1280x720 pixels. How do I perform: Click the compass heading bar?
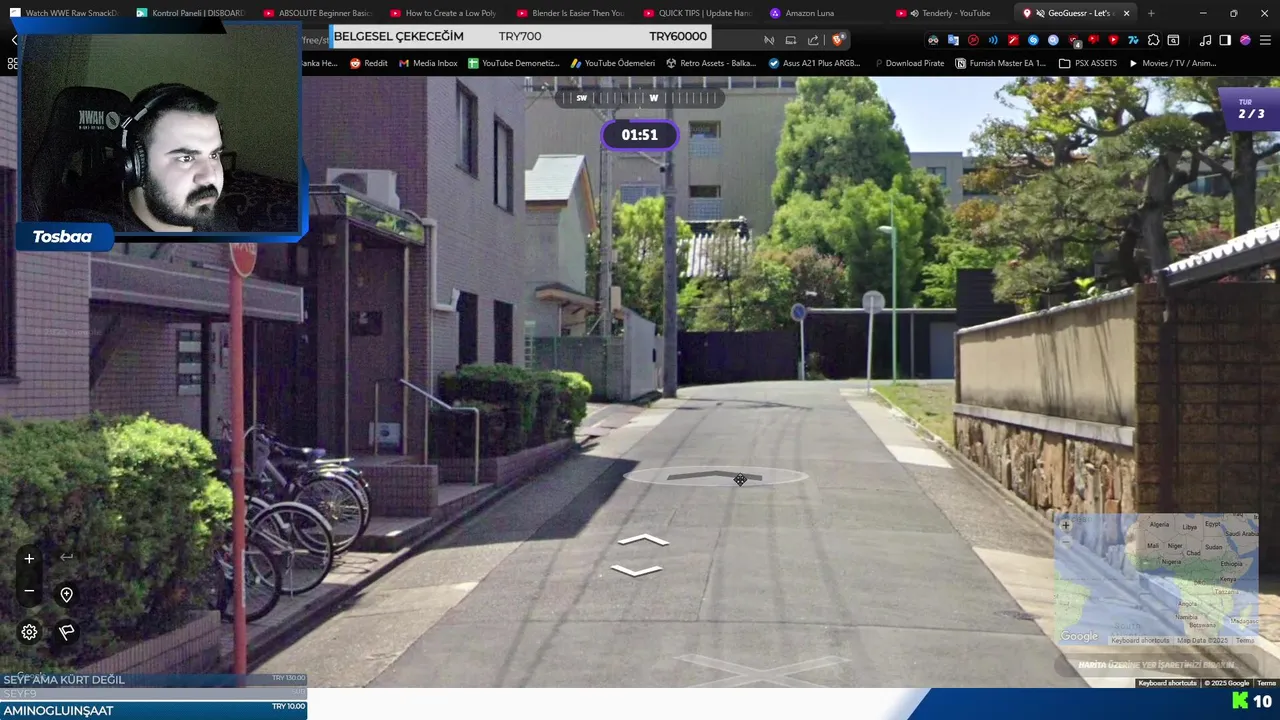[640, 98]
